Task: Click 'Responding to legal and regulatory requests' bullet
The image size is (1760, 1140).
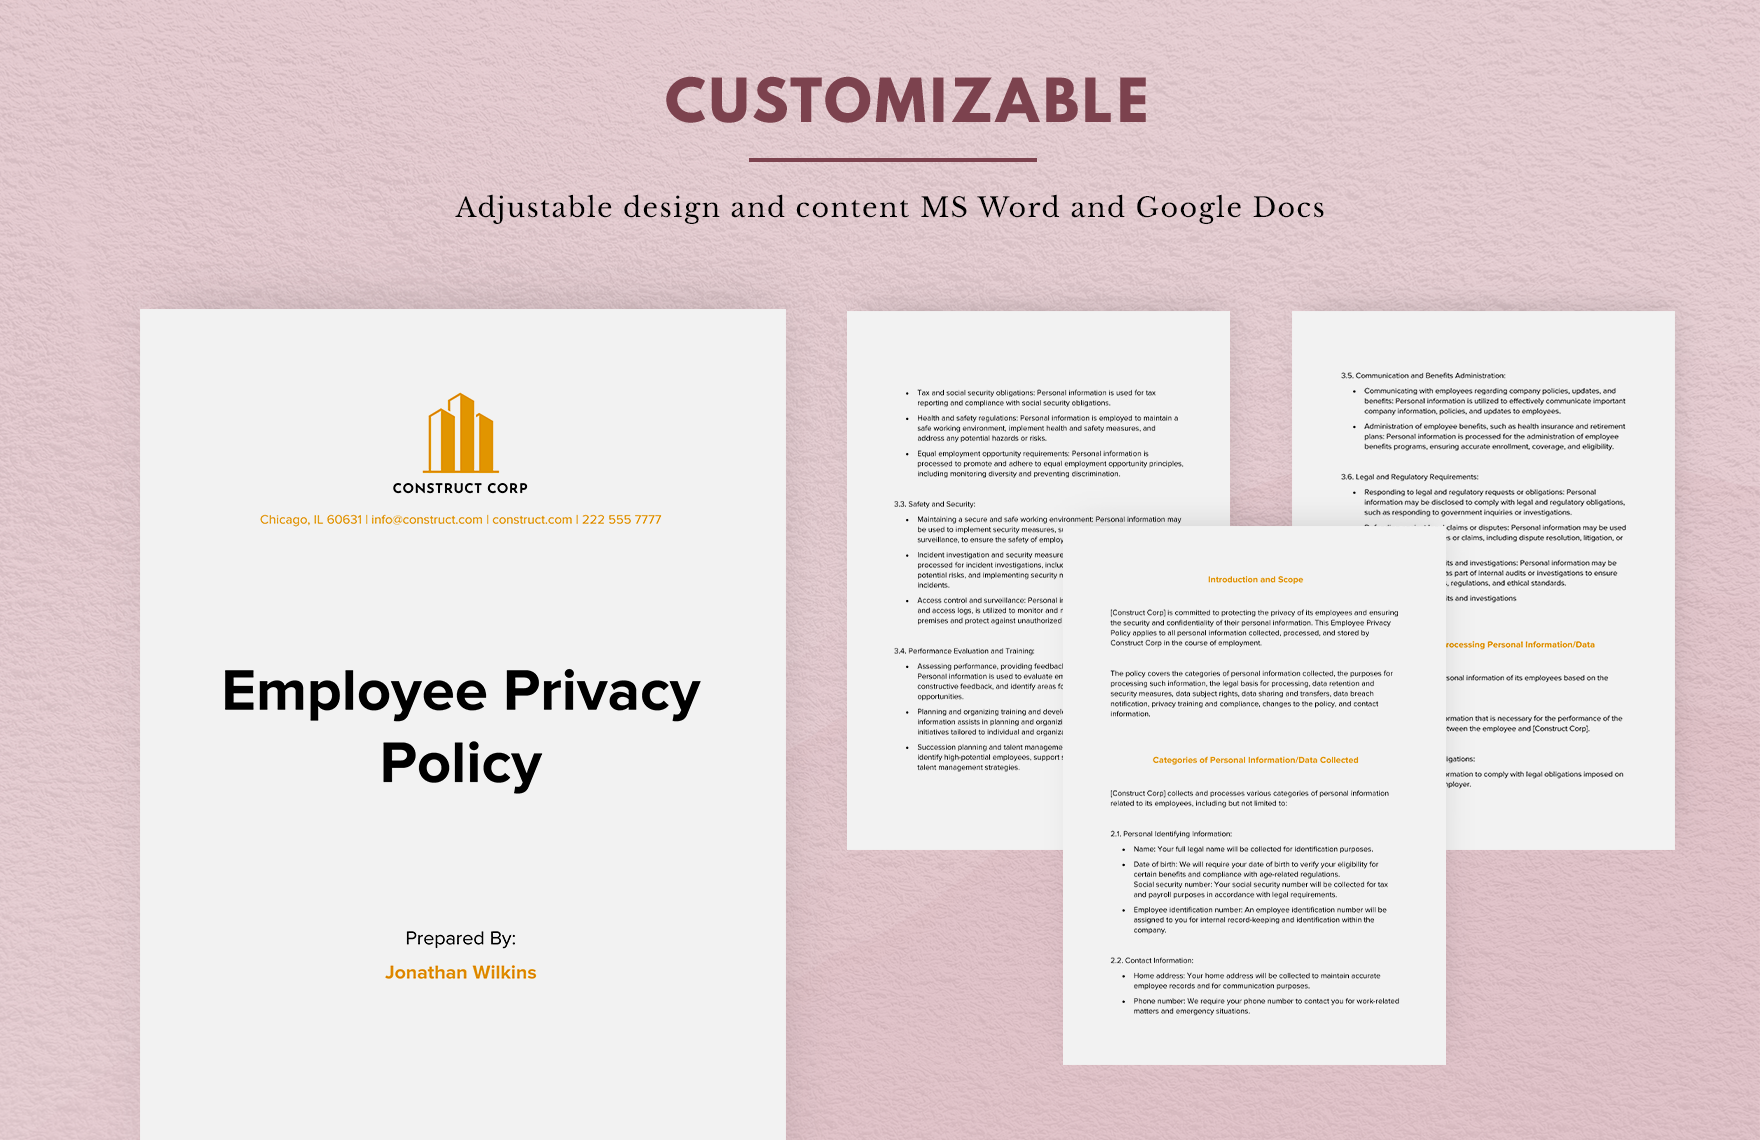Action: click(x=1495, y=502)
